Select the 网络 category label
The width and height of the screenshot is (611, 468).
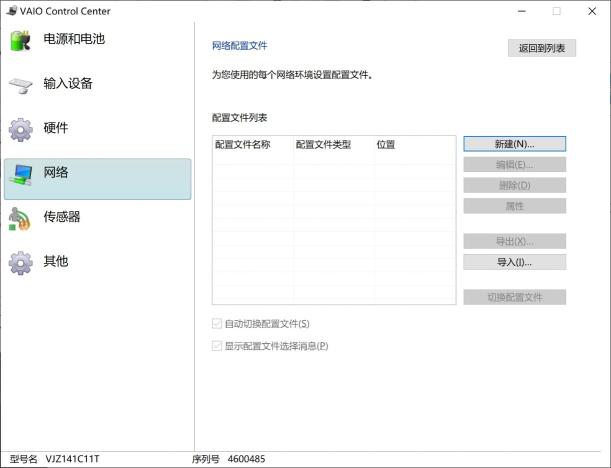point(56,172)
